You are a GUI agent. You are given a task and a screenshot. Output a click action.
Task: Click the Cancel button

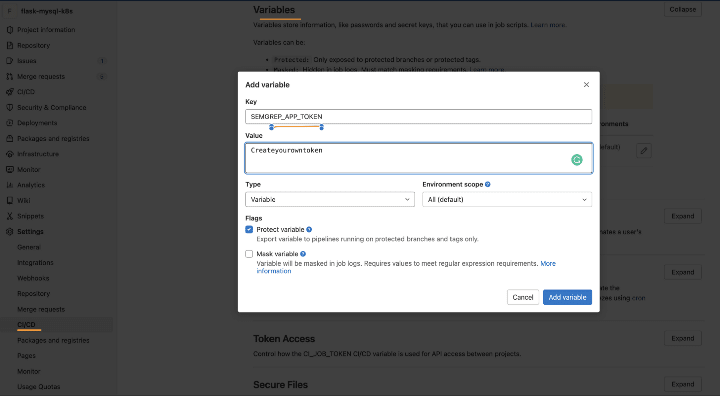(523, 297)
